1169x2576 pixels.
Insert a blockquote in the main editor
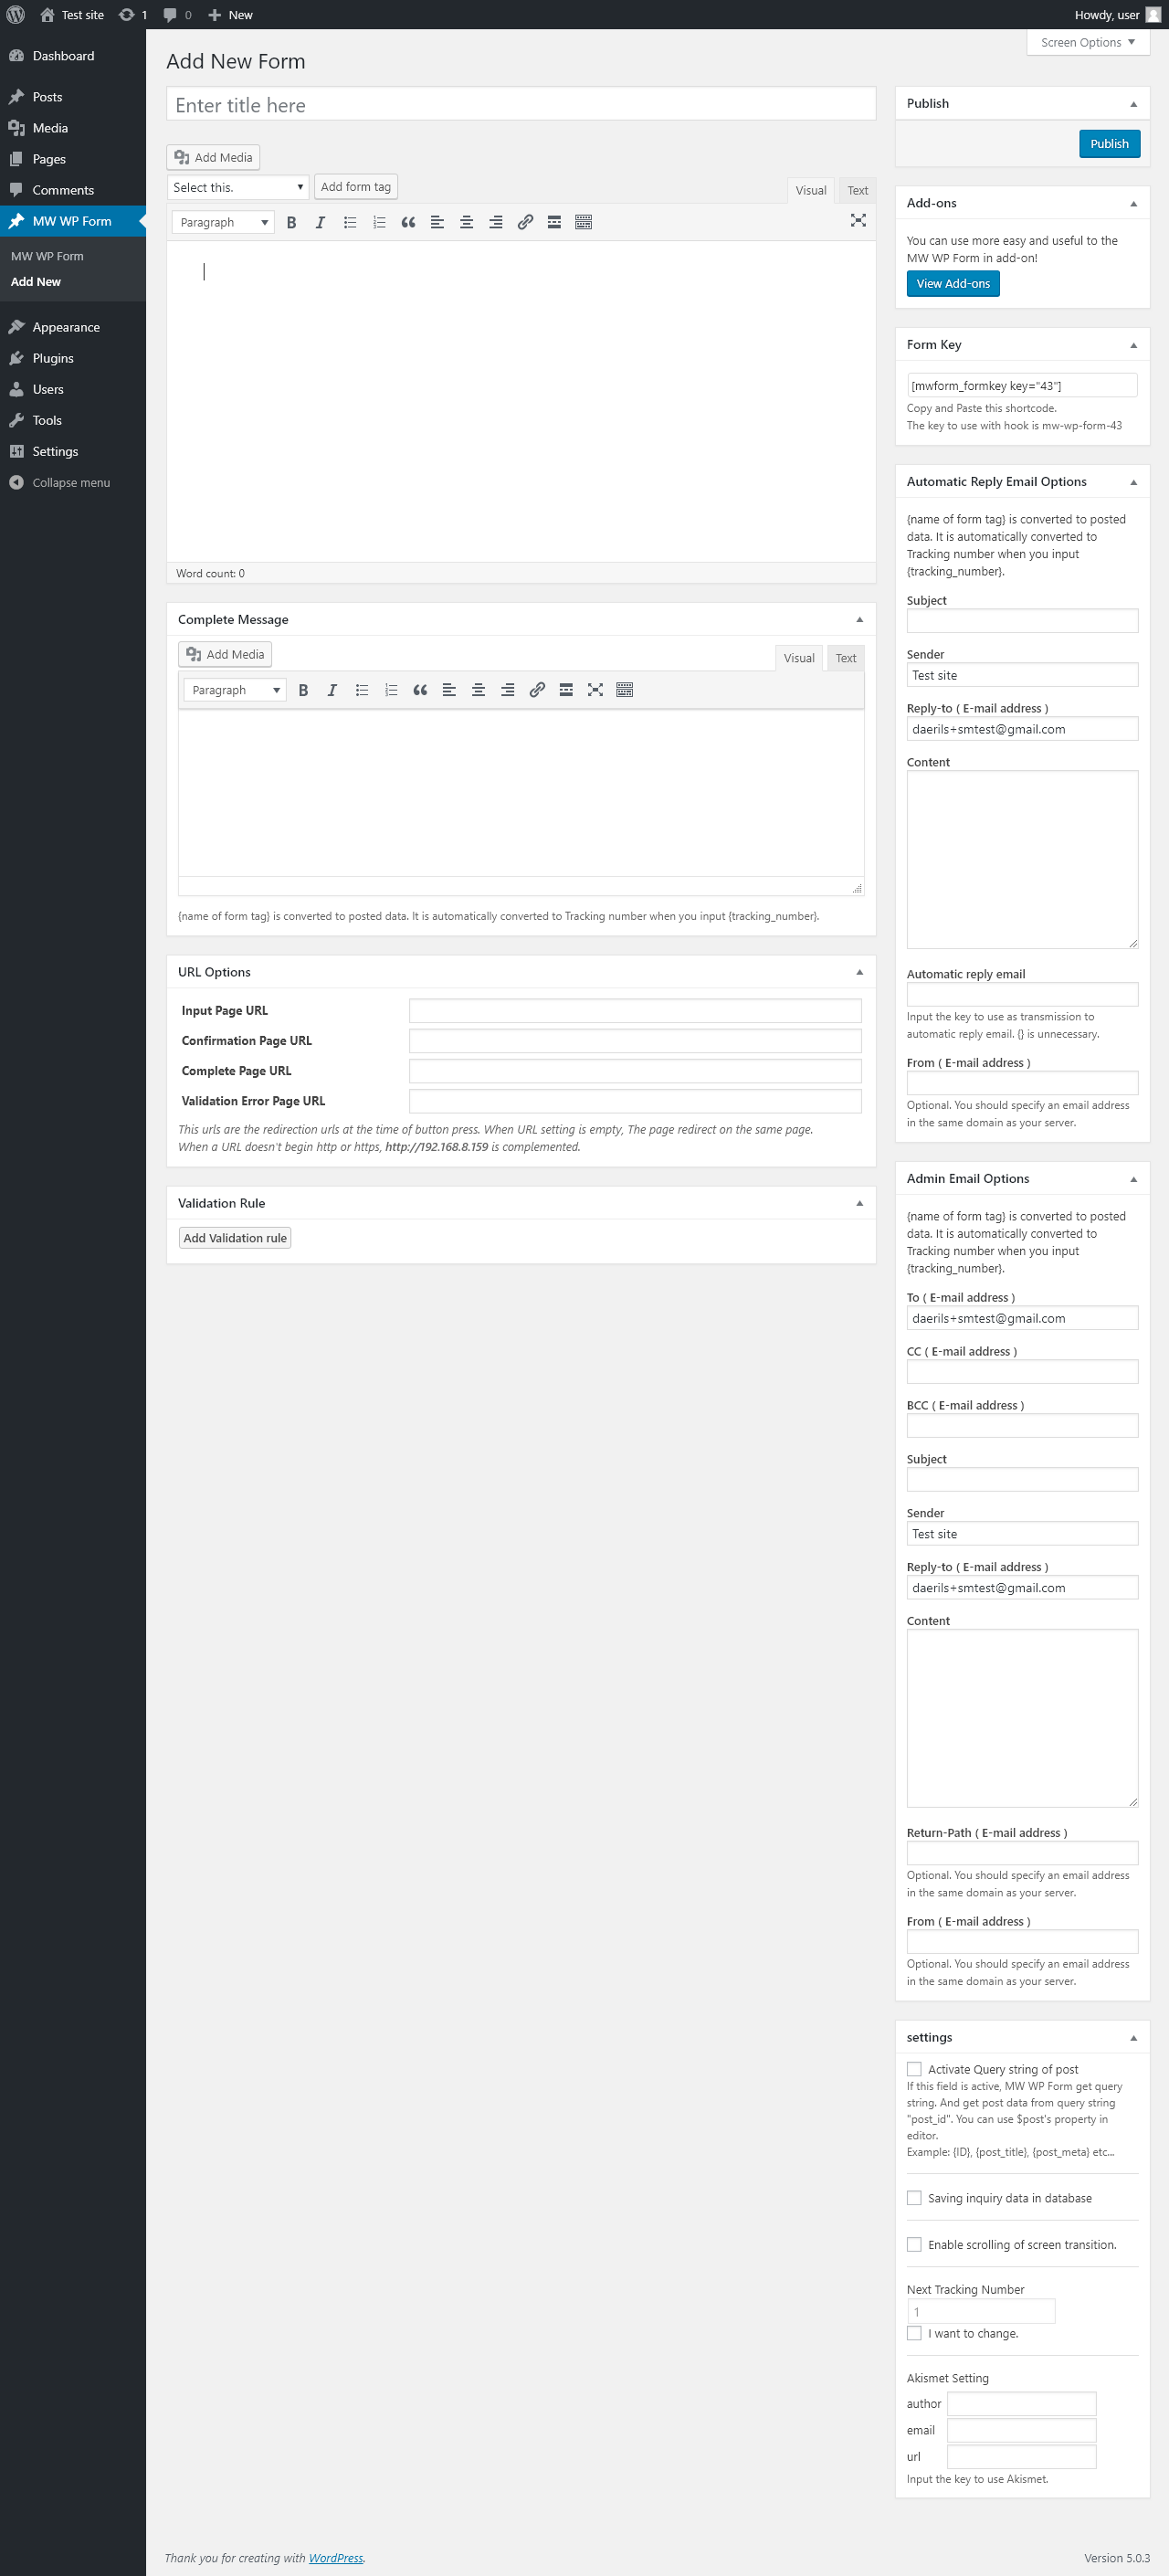point(408,222)
